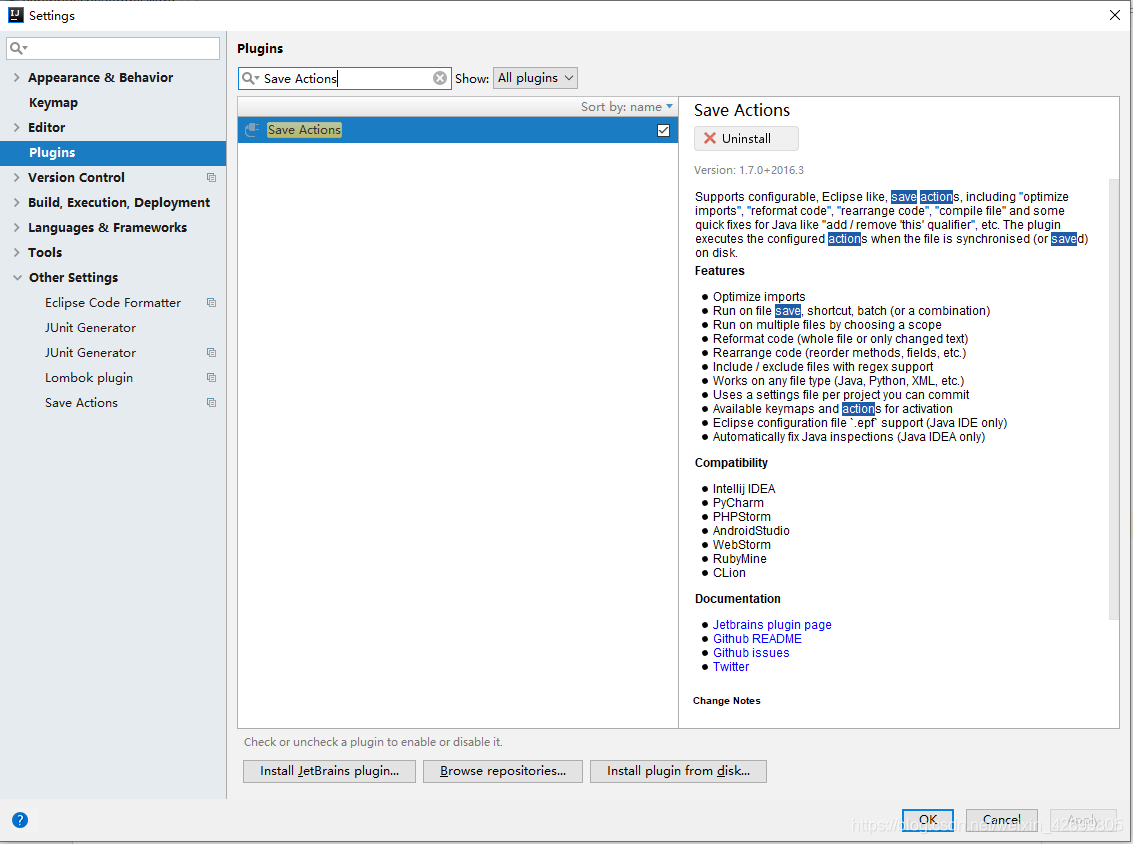Viewport: 1133px width, 844px height.
Task: Click project-level icon next to Lombok plugin
Action: [211, 378]
